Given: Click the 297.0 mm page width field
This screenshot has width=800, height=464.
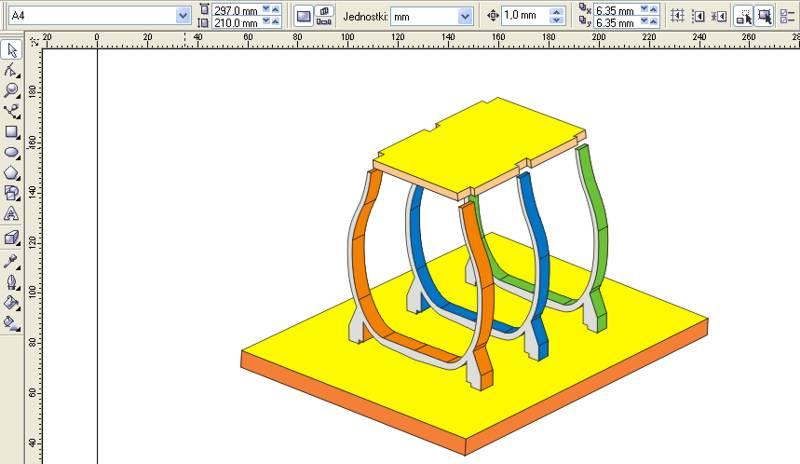Looking at the screenshot, I should [234, 9].
